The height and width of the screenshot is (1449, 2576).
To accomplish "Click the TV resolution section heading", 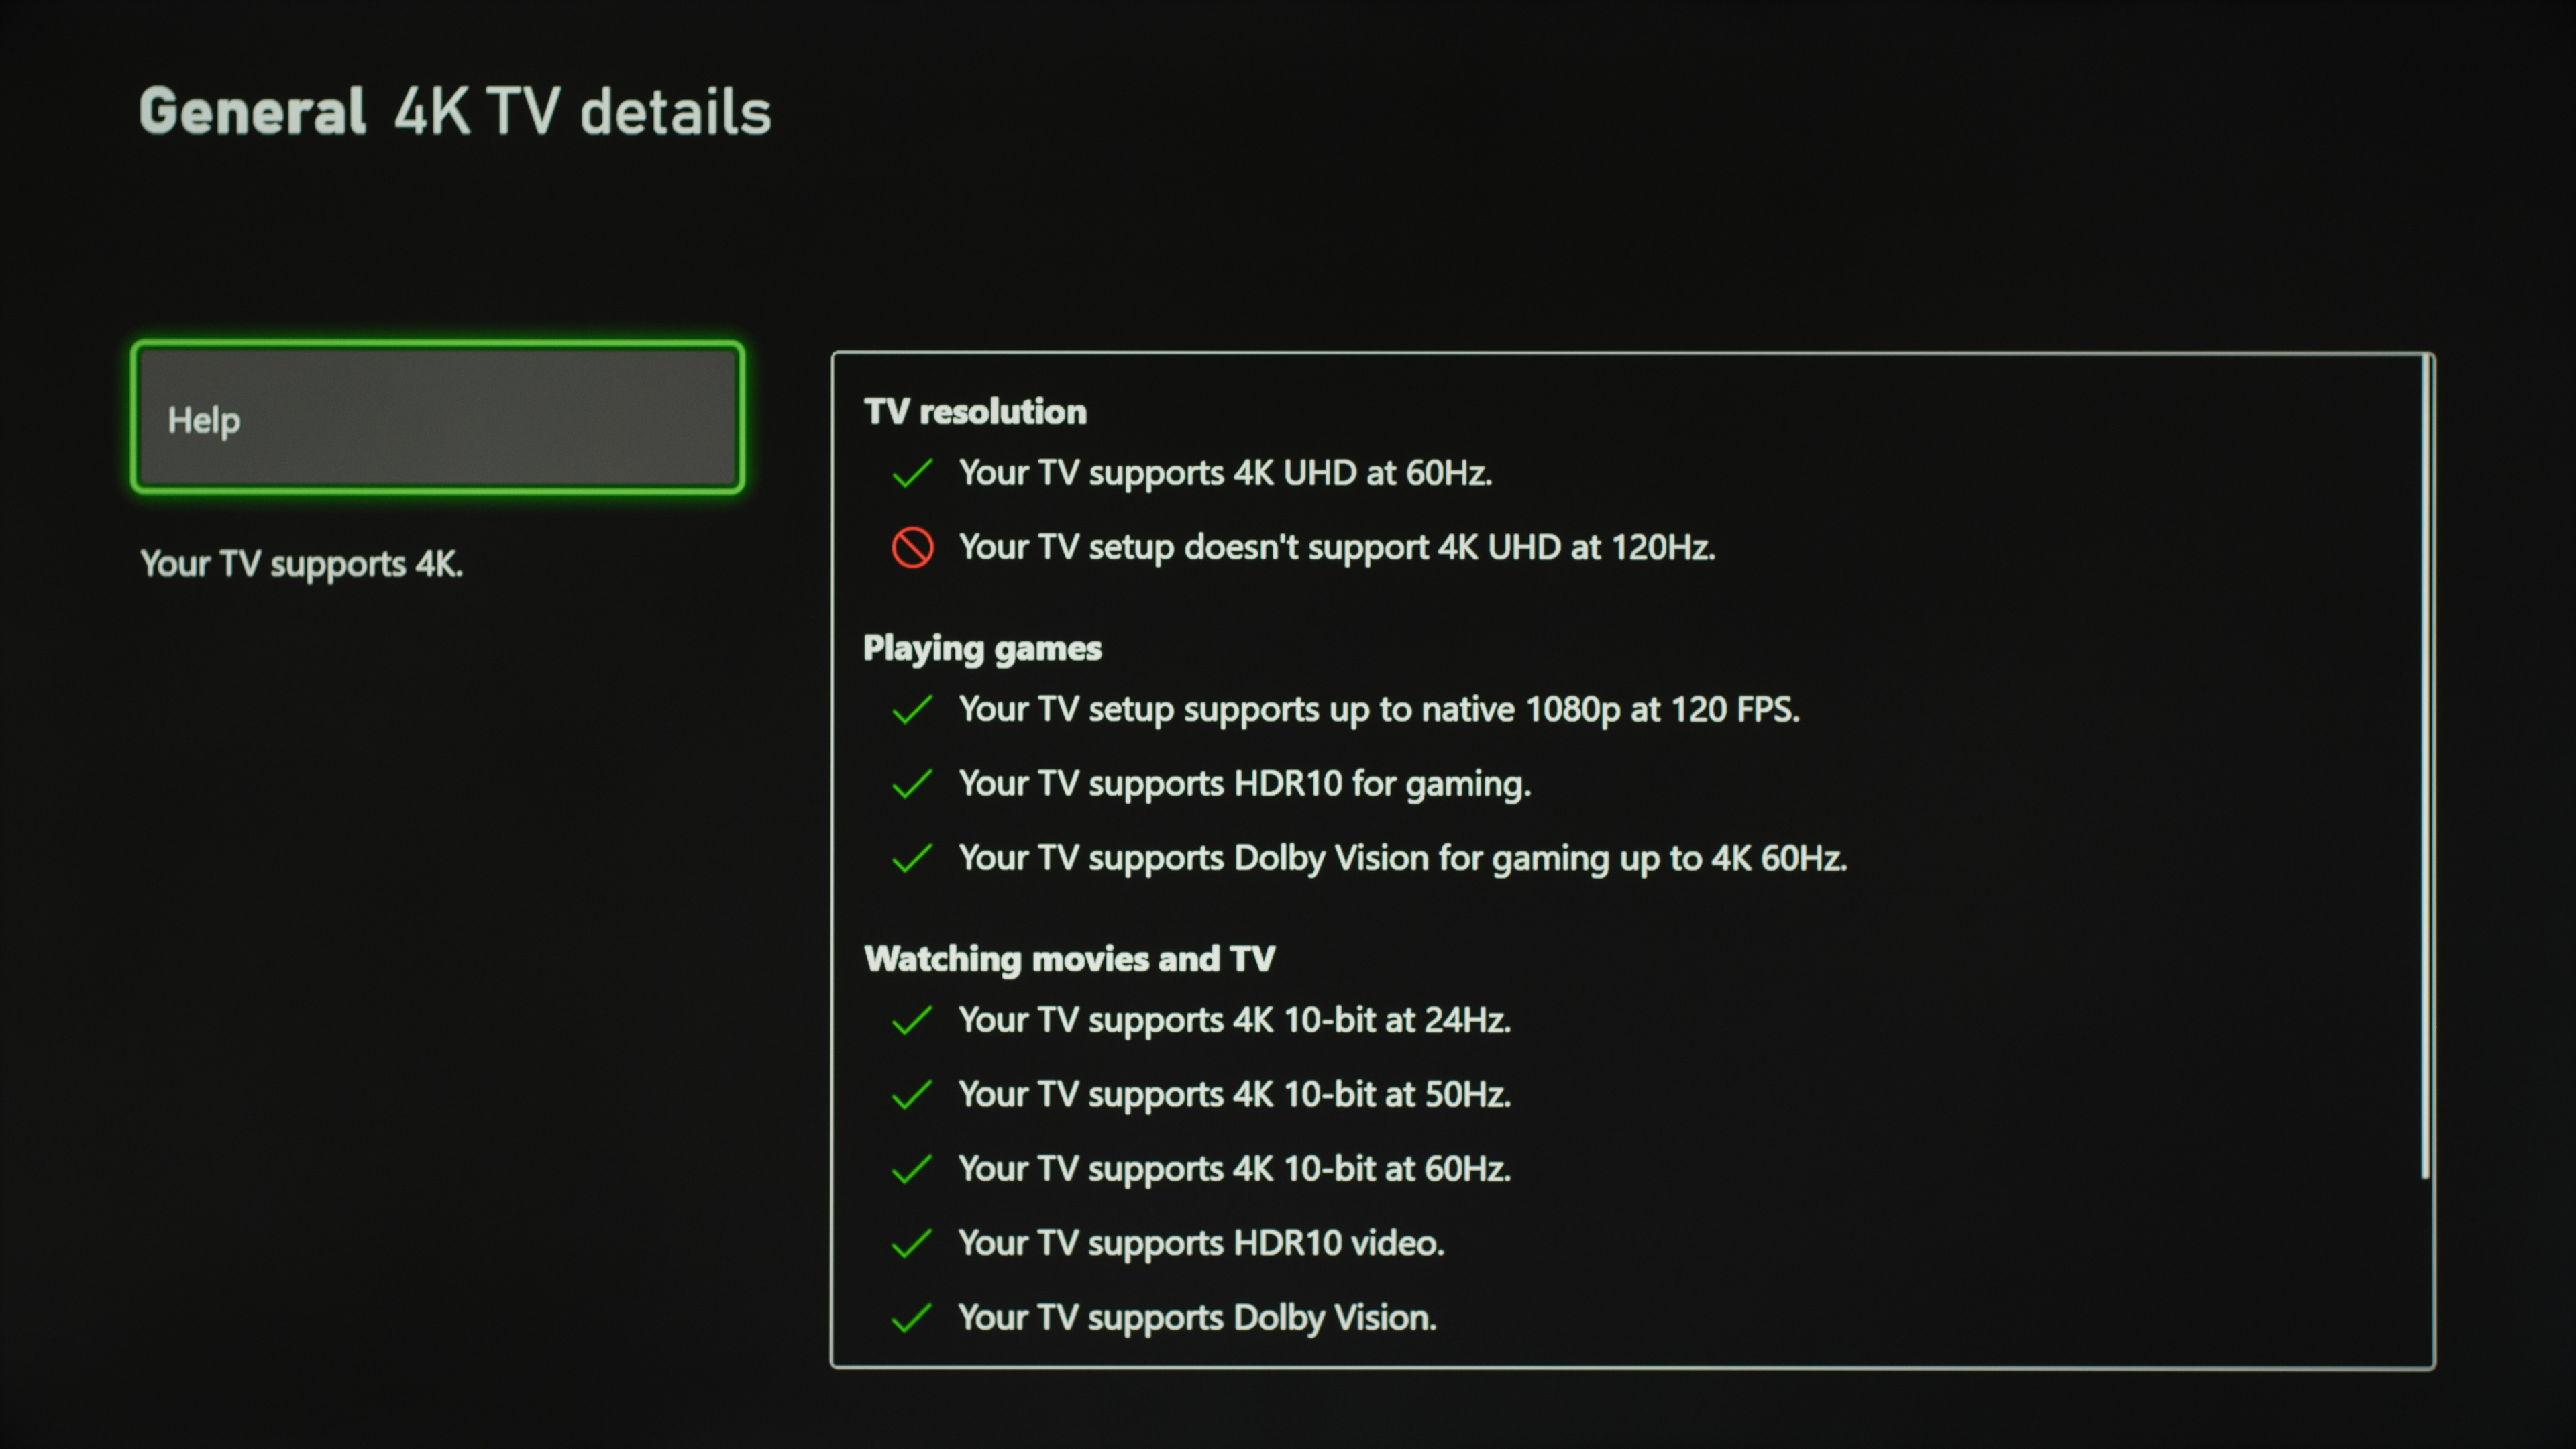I will click(x=975, y=412).
